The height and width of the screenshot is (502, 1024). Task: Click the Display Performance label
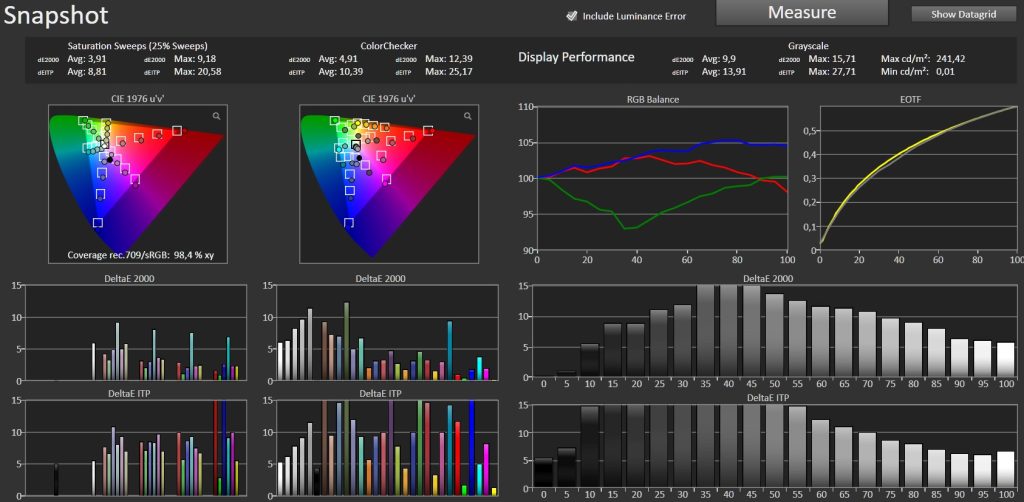coord(576,57)
